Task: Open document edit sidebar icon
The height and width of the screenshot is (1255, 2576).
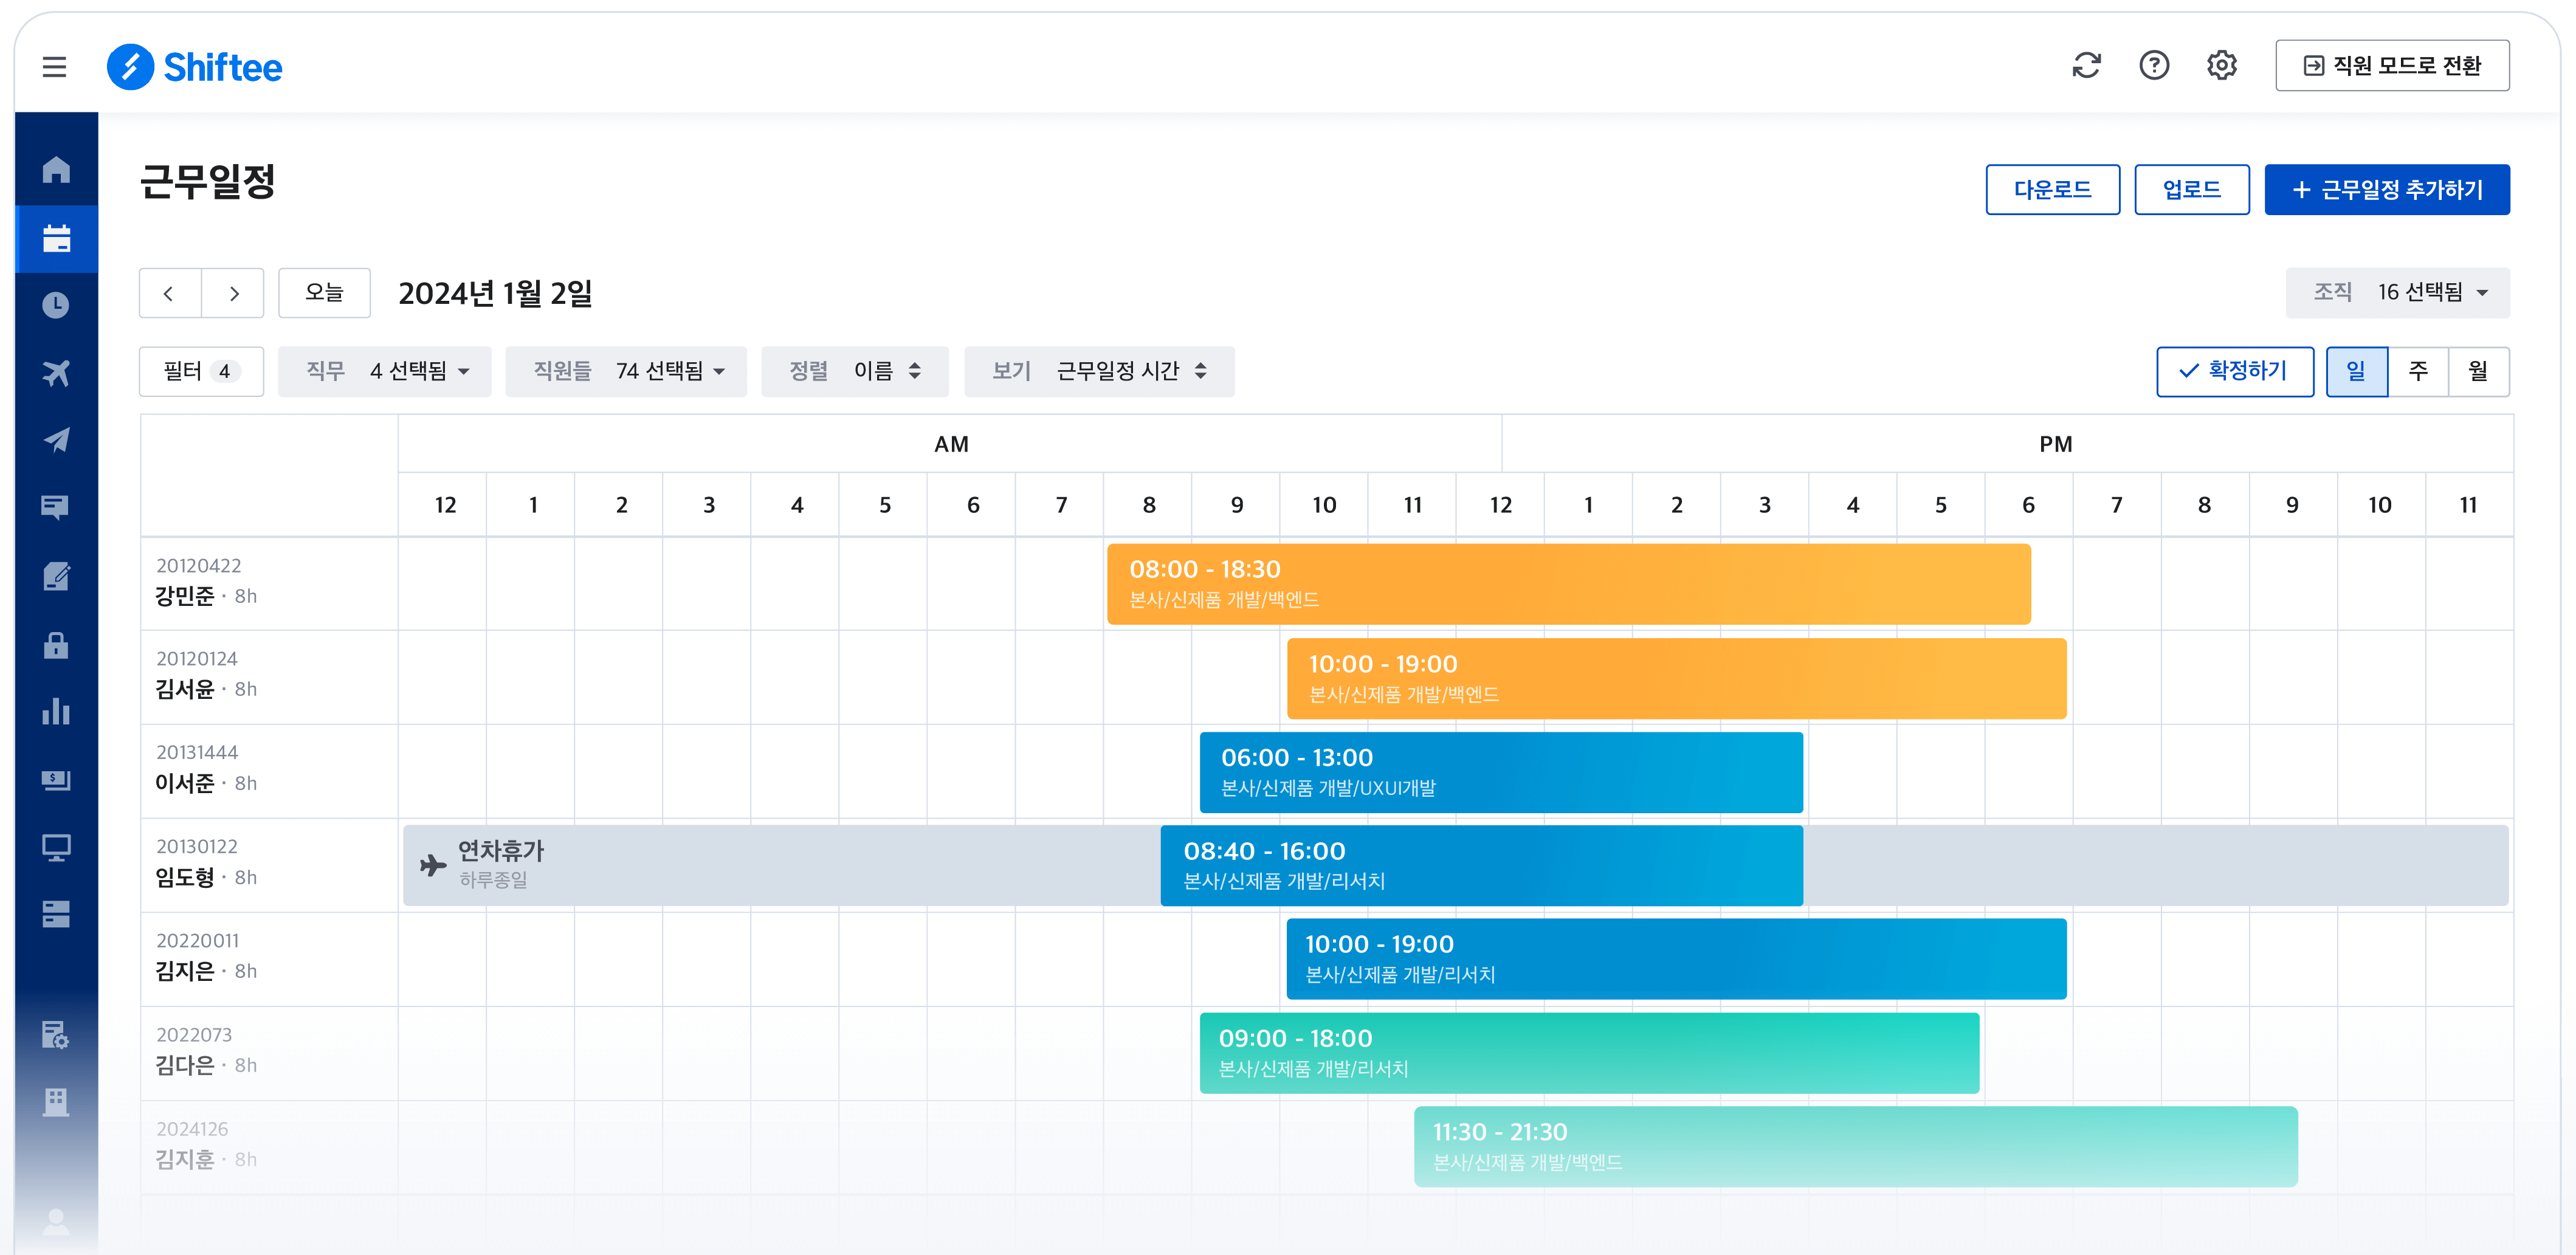Action: [x=56, y=576]
